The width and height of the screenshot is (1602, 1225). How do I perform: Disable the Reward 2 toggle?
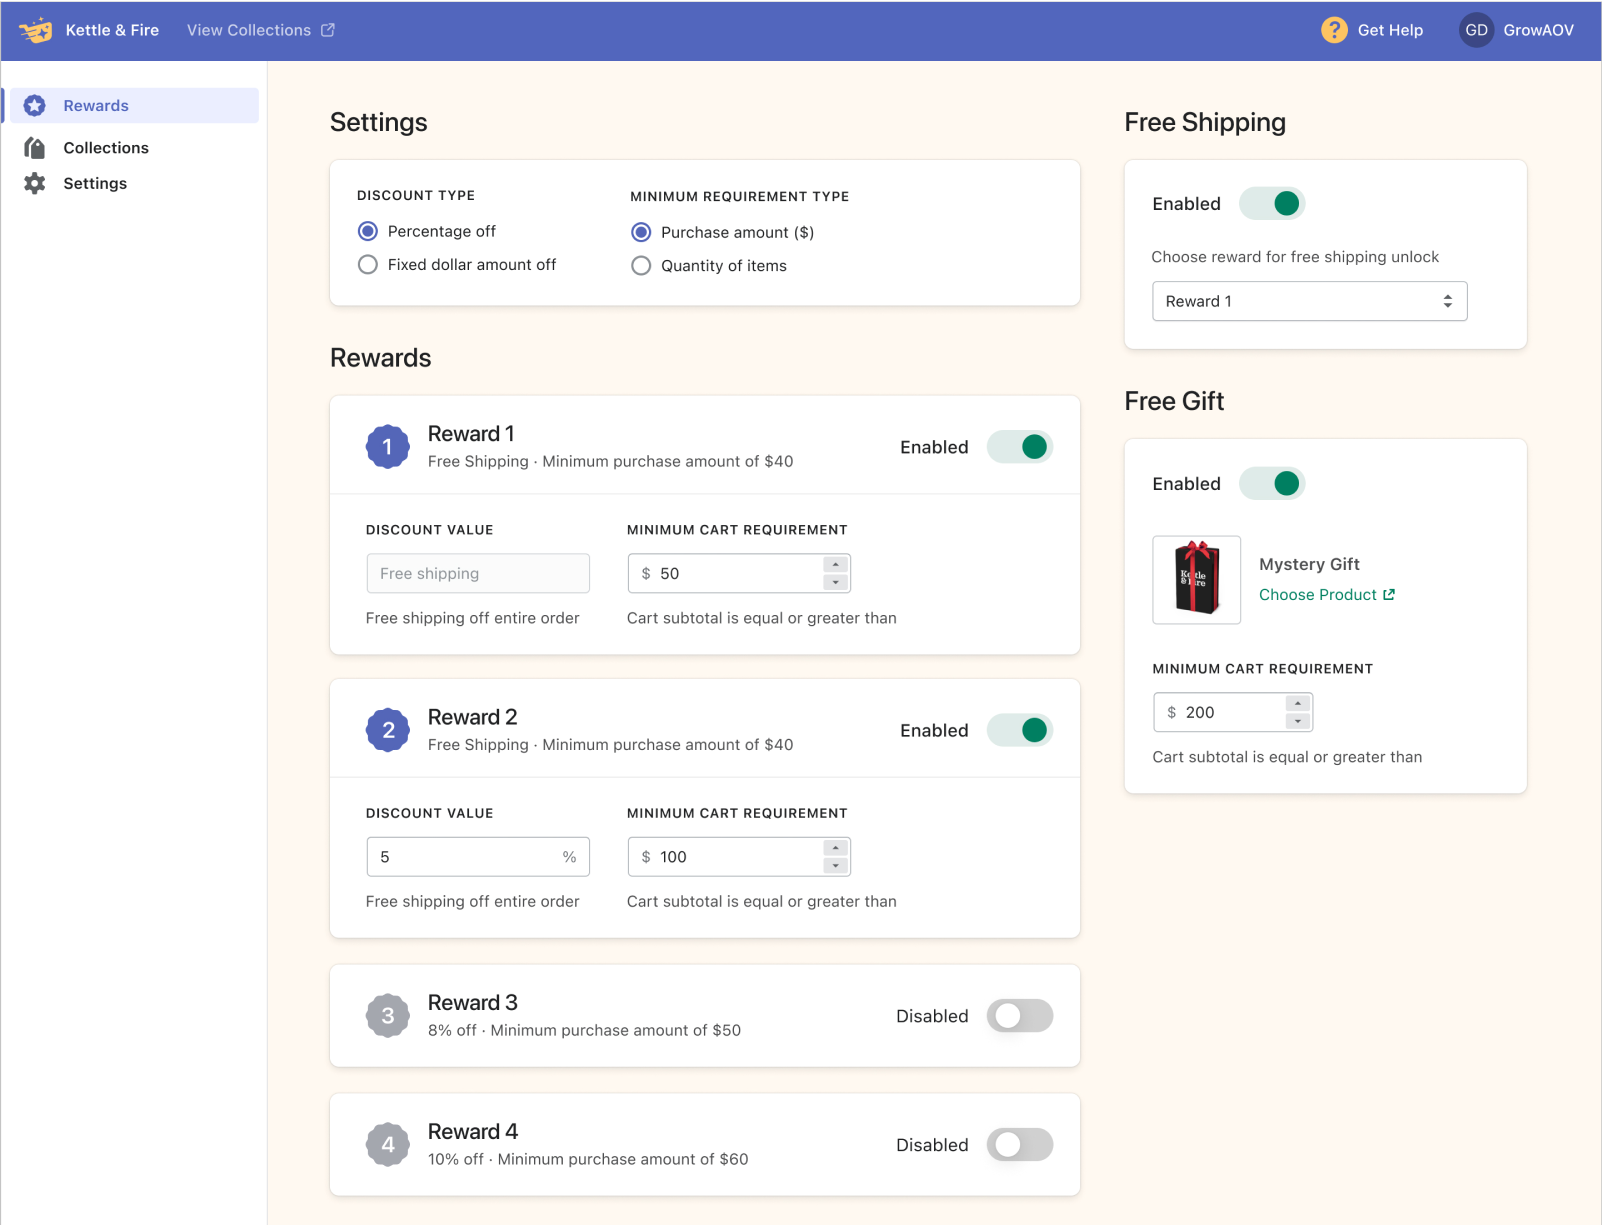1019,731
